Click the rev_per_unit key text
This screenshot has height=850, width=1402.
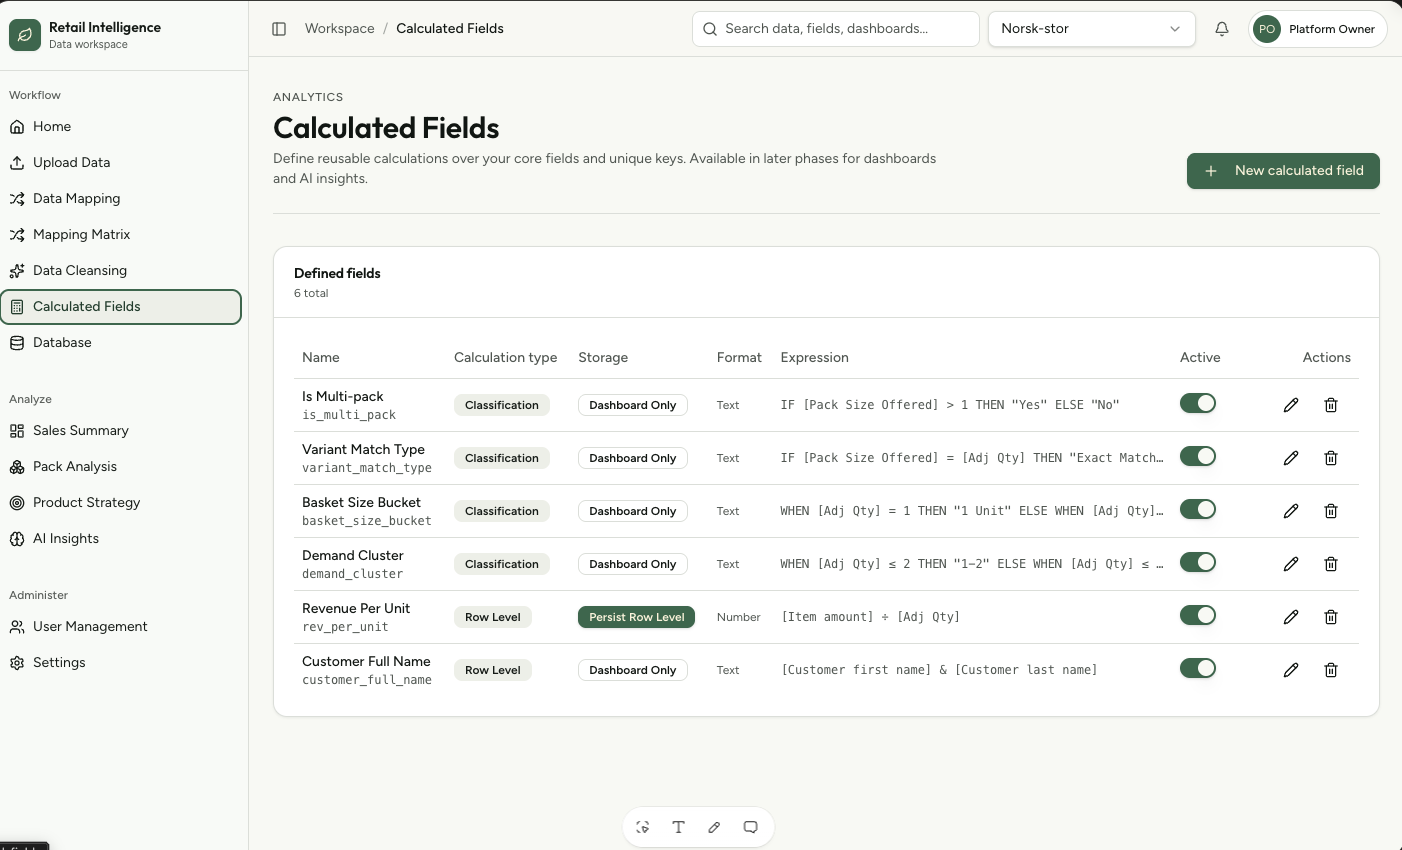(x=345, y=627)
